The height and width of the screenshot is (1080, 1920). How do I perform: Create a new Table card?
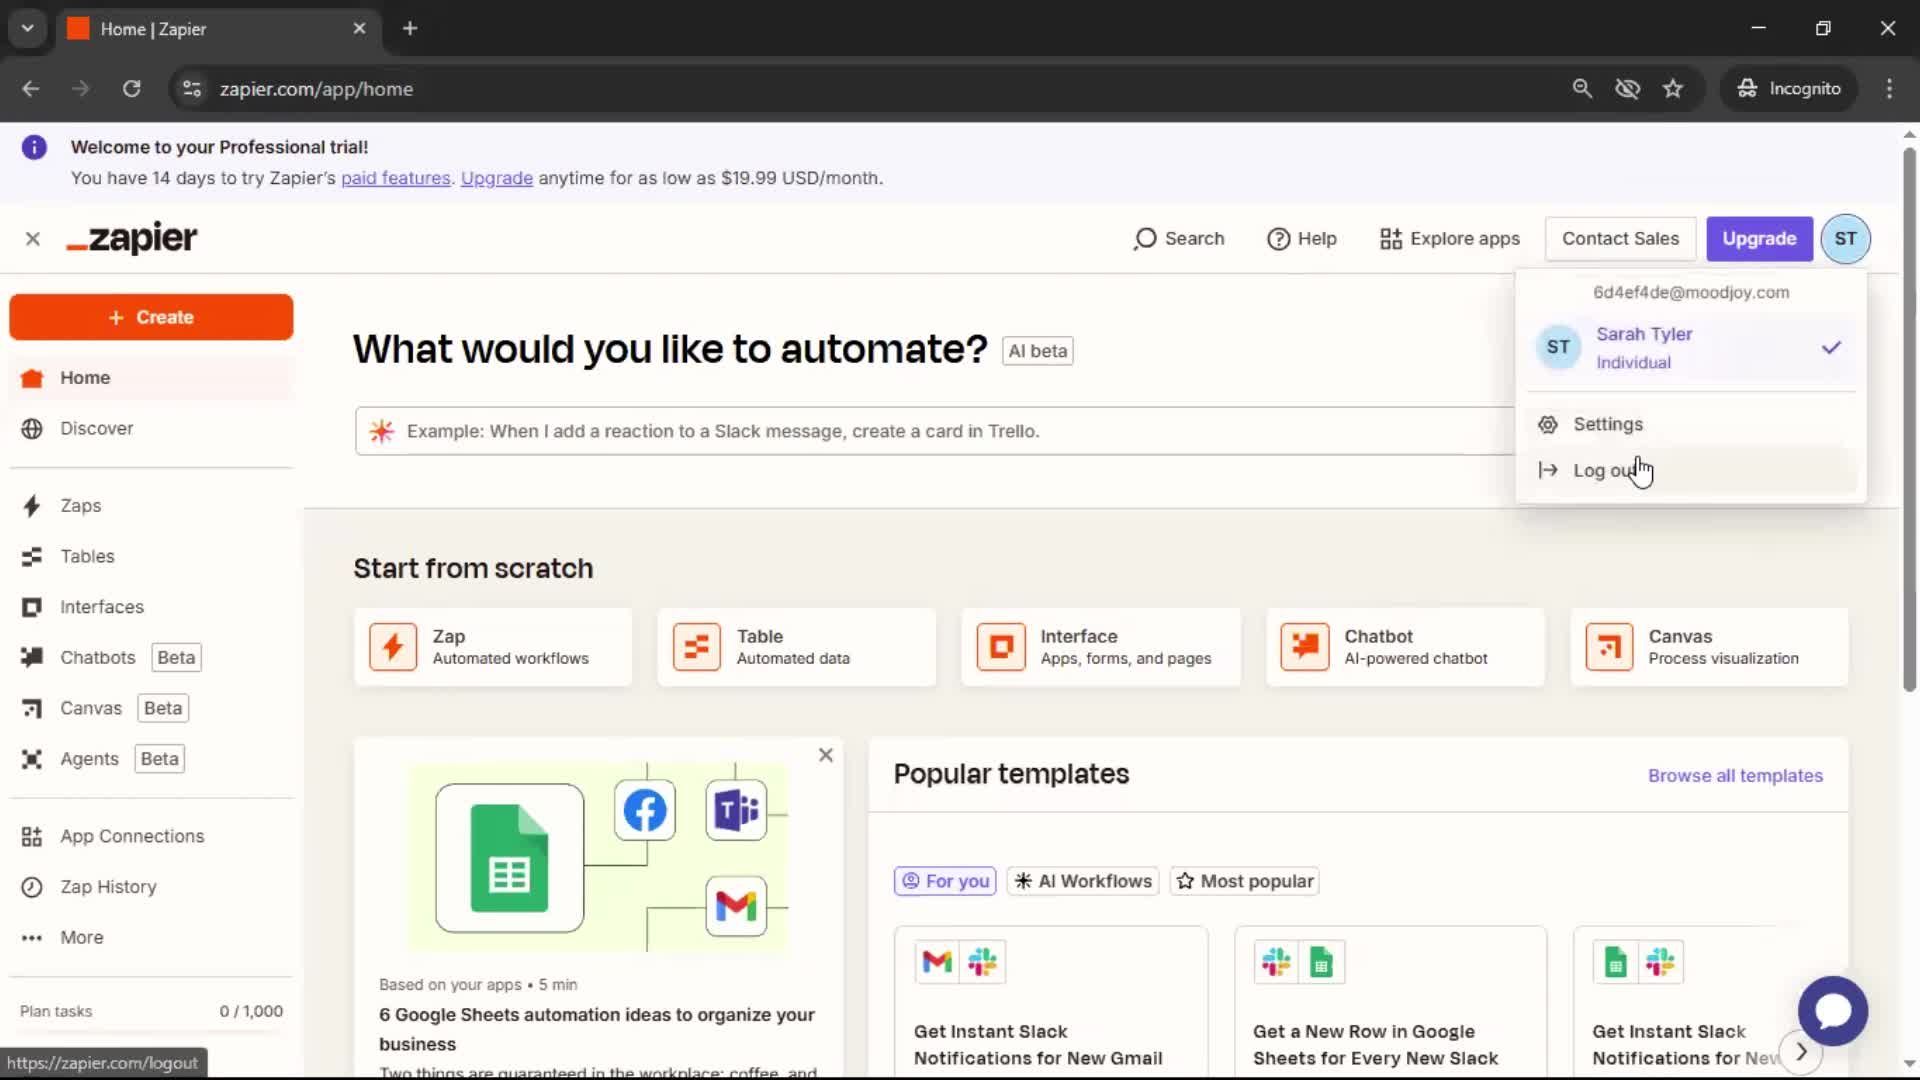(x=797, y=647)
